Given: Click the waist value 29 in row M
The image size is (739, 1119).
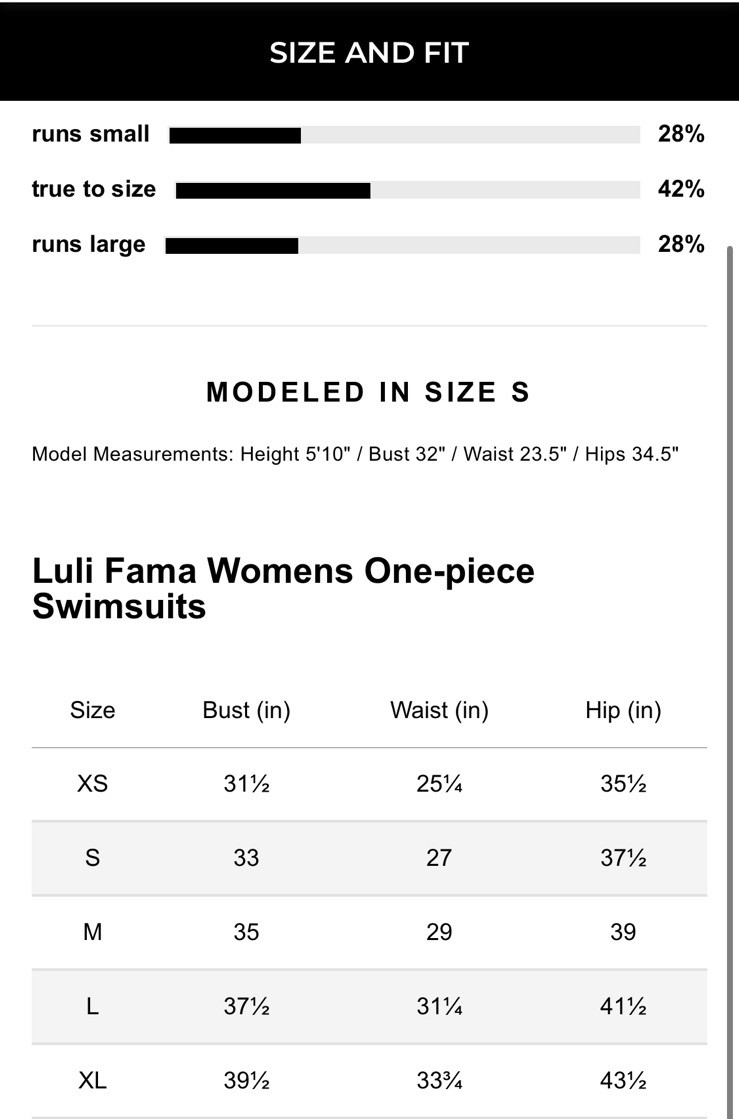Looking at the screenshot, I should pos(439,932).
